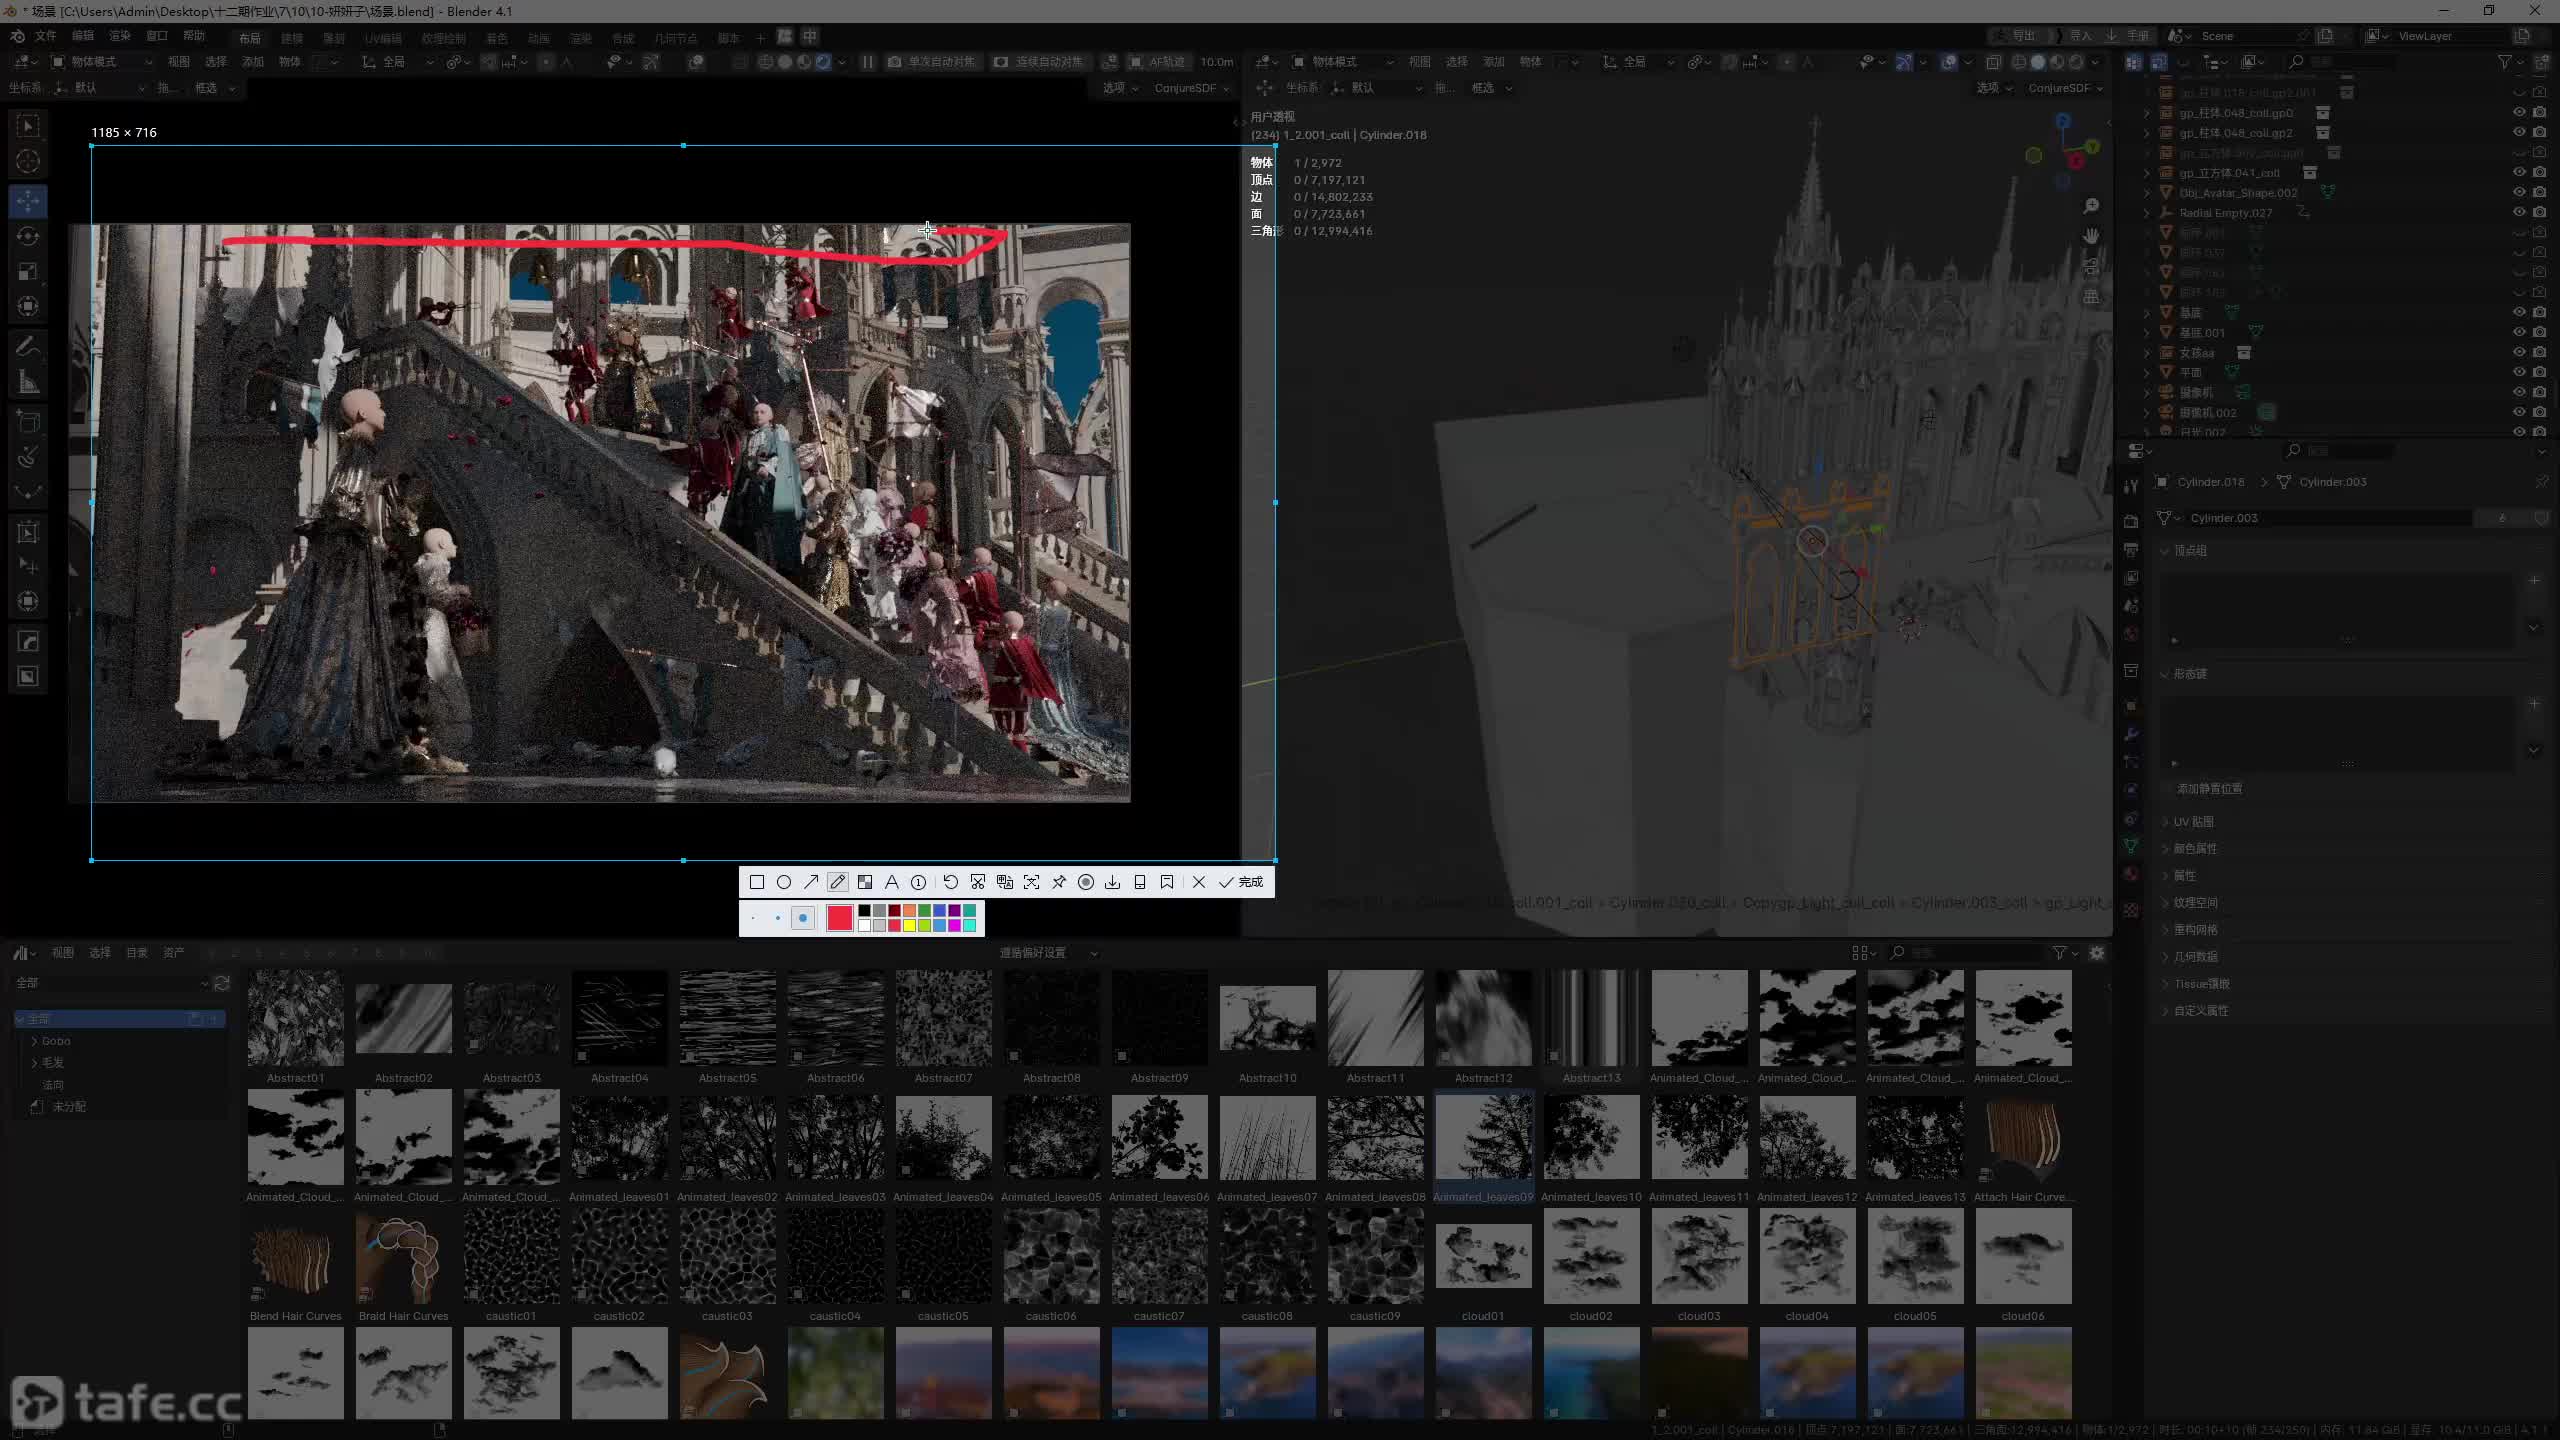Hide Radial Empty.027 in viewport
Viewport: 2560px width, 1440px height.
coord(2519,212)
